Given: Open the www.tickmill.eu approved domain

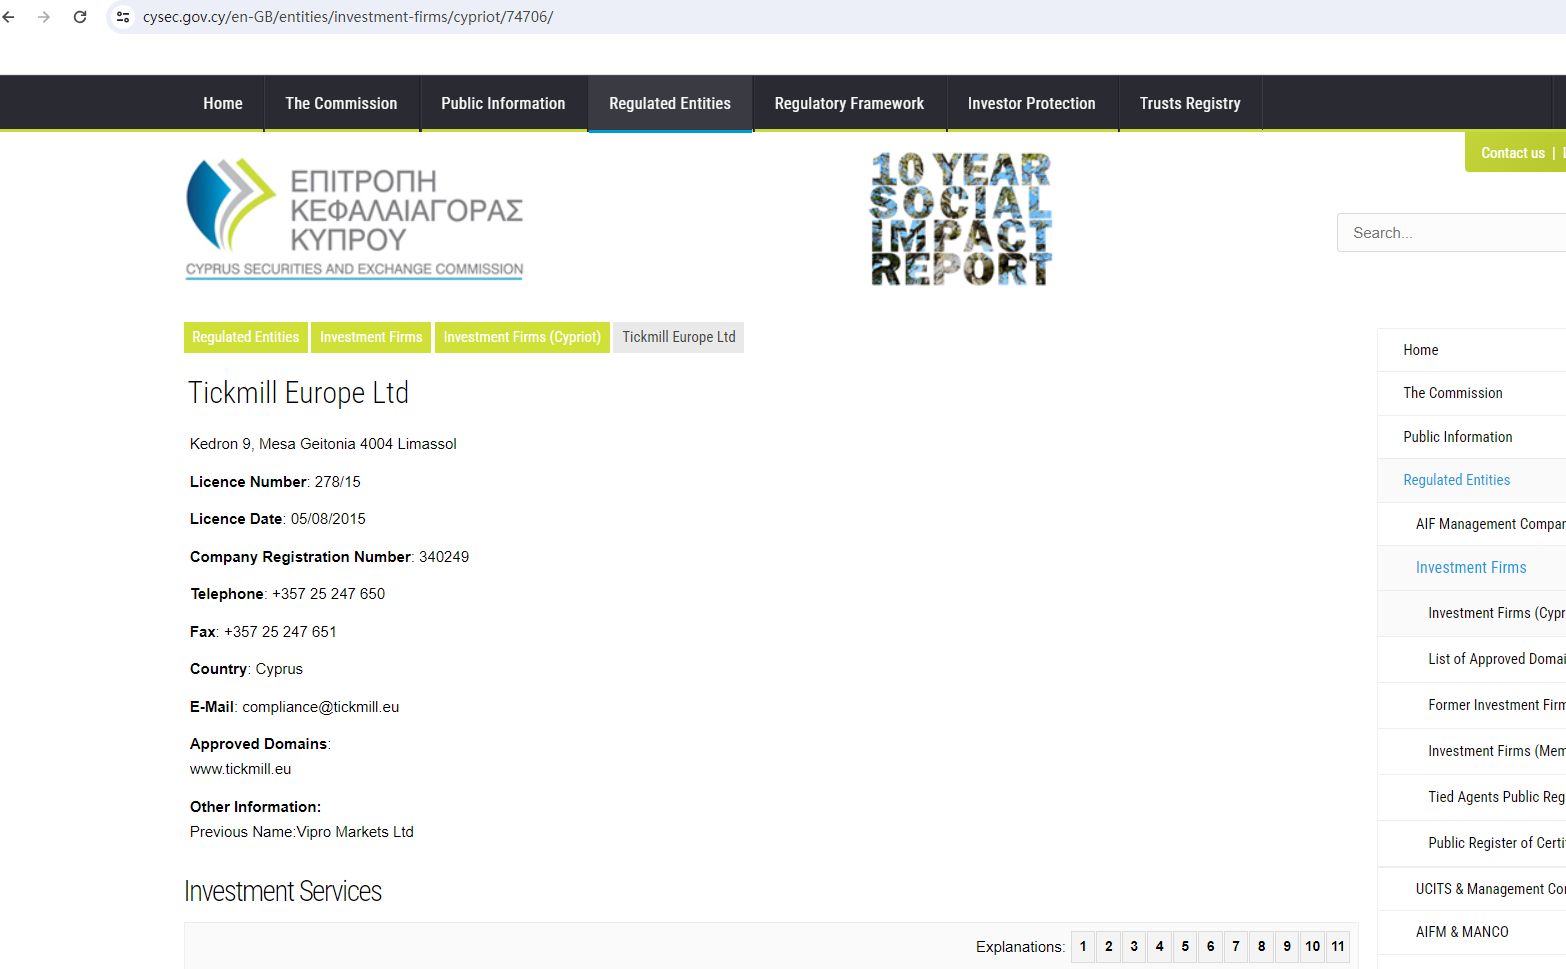Looking at the screenshot, I should (240, 769).
